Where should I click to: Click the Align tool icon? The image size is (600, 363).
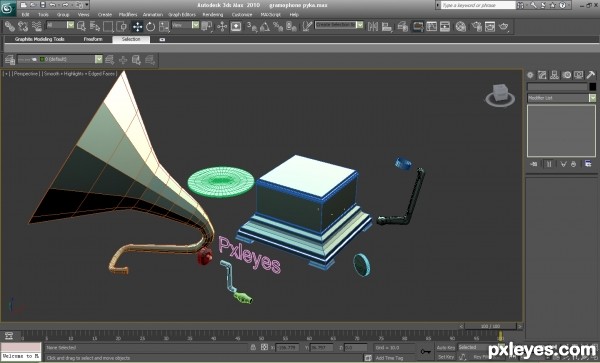(x=387, y=26)
